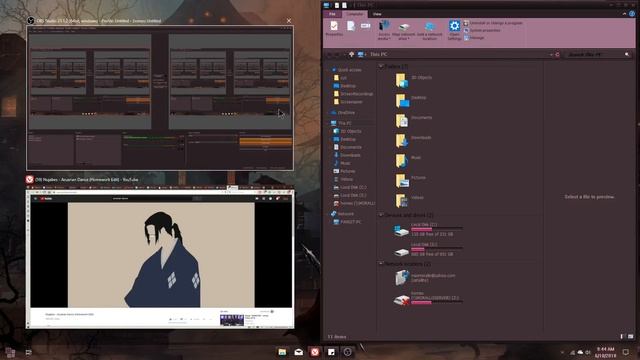Click the Refresh button beside address bar
The height and width of the screenshot is (360, 640).
pyautogui.click(x=557, y=54)
